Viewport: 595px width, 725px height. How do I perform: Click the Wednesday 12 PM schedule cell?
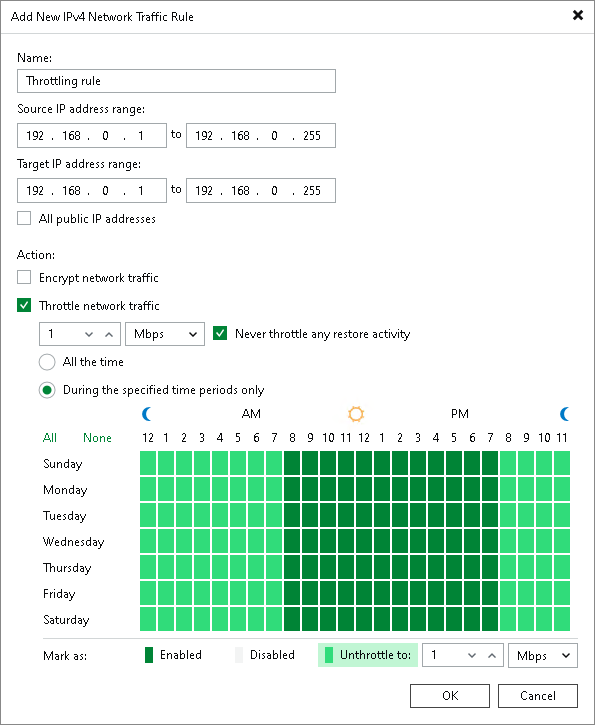(x=364, y=541)
